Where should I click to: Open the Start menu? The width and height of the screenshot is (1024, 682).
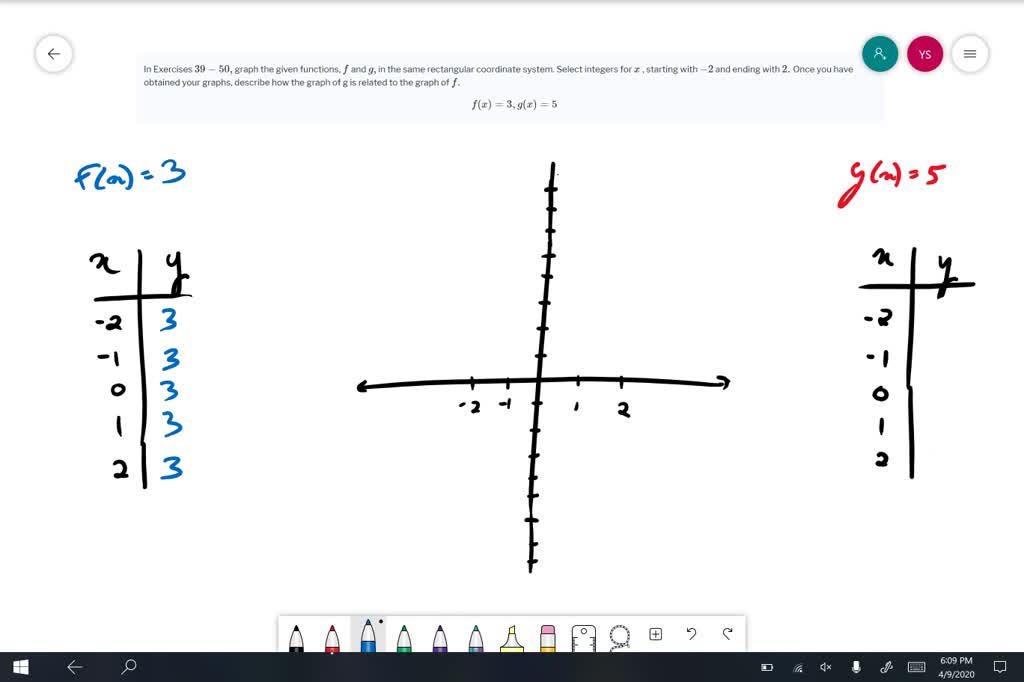[x=20, y=666]
